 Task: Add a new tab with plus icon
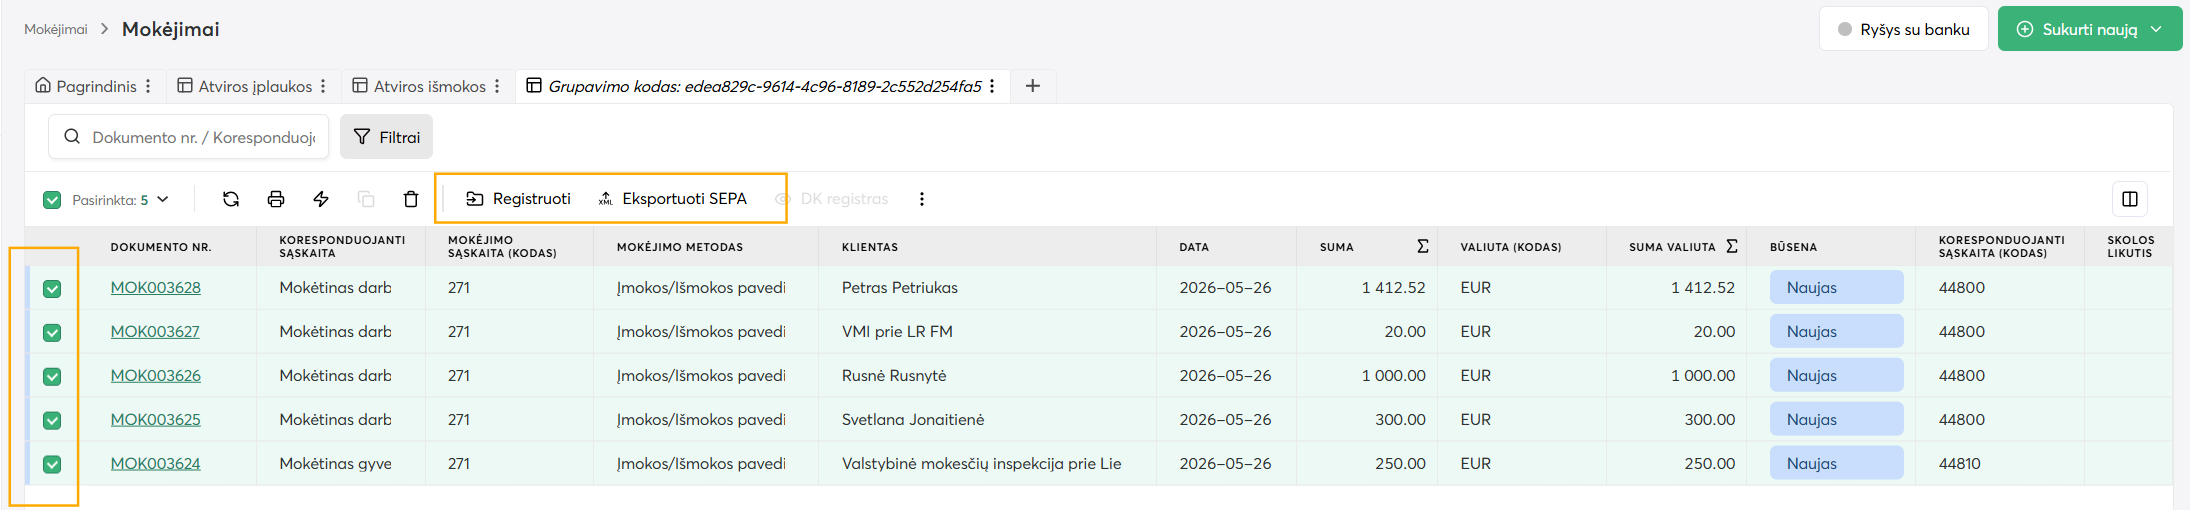[1033, 86]
